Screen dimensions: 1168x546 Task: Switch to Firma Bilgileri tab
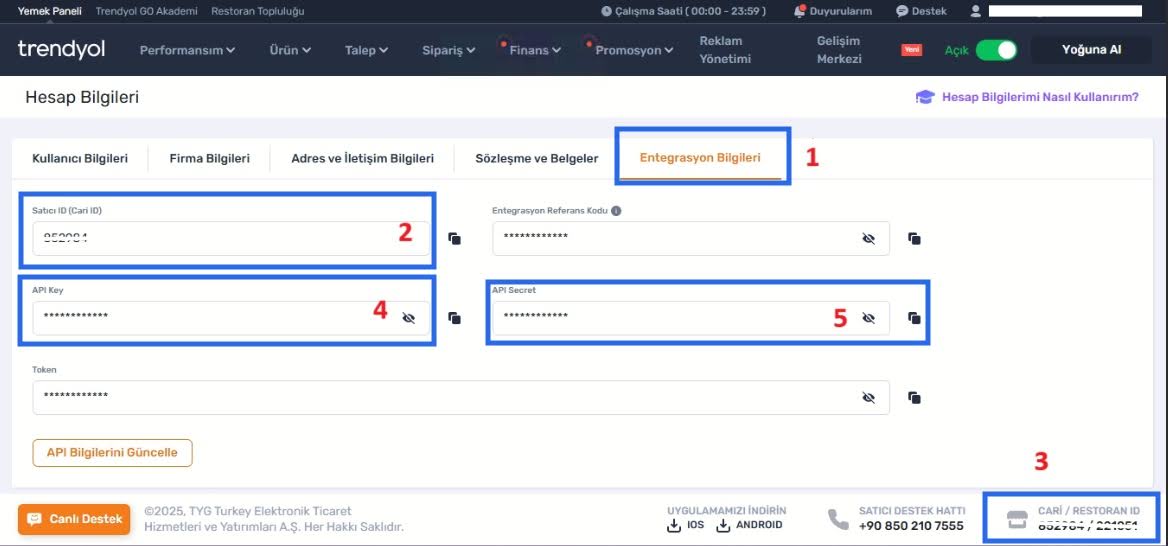click(x=209, y=159)
